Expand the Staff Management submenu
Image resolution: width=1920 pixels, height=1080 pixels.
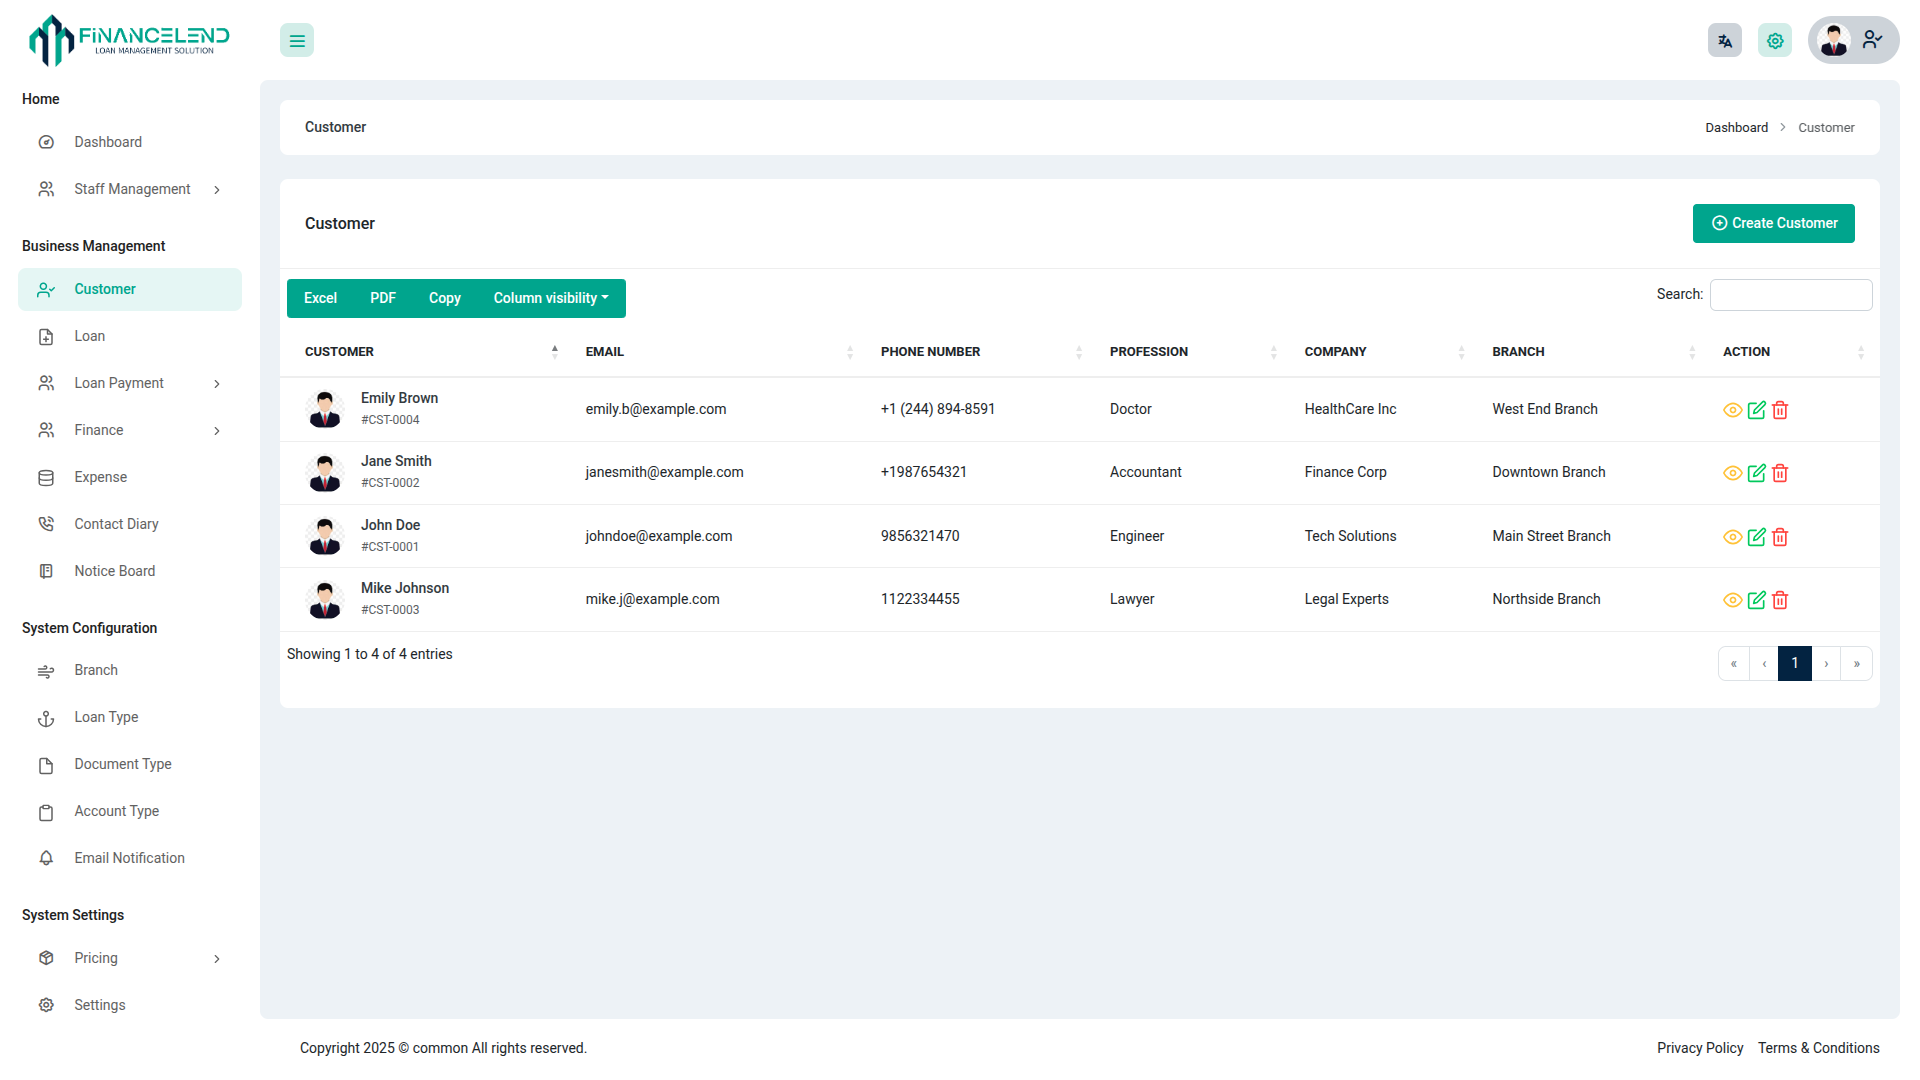[132, 189]
